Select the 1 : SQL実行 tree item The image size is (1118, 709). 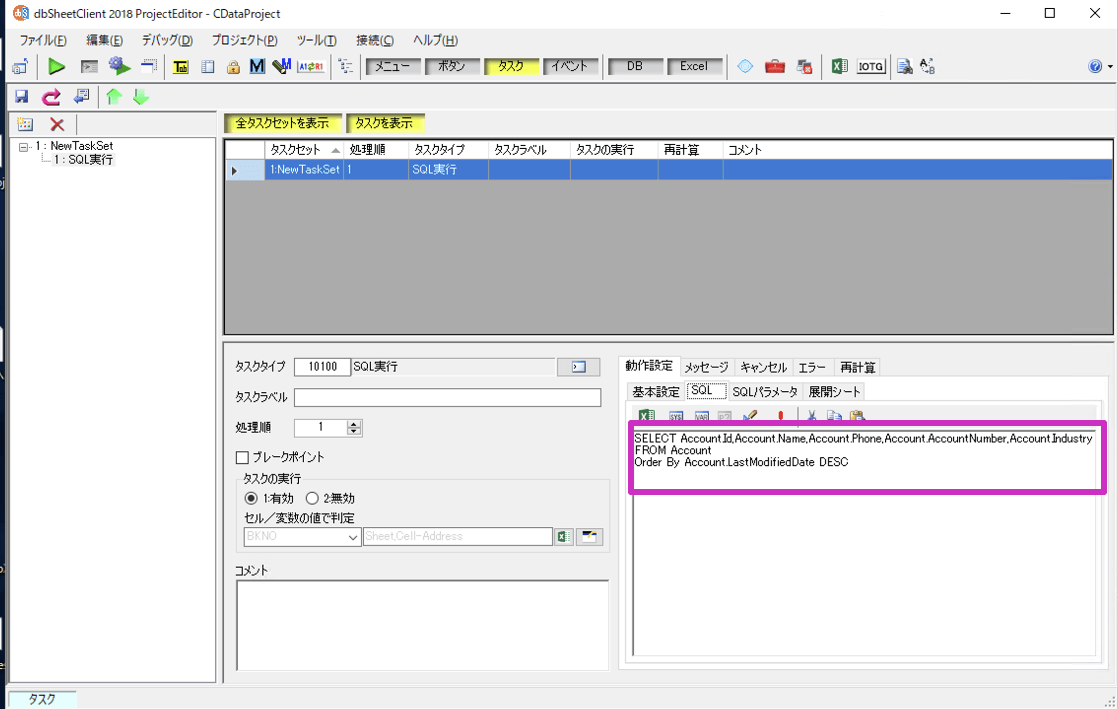83,160
